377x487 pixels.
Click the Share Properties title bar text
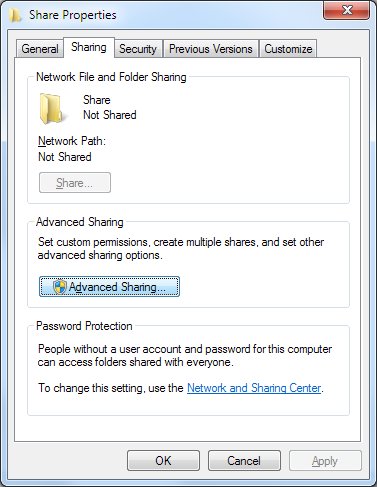(73, 15)
